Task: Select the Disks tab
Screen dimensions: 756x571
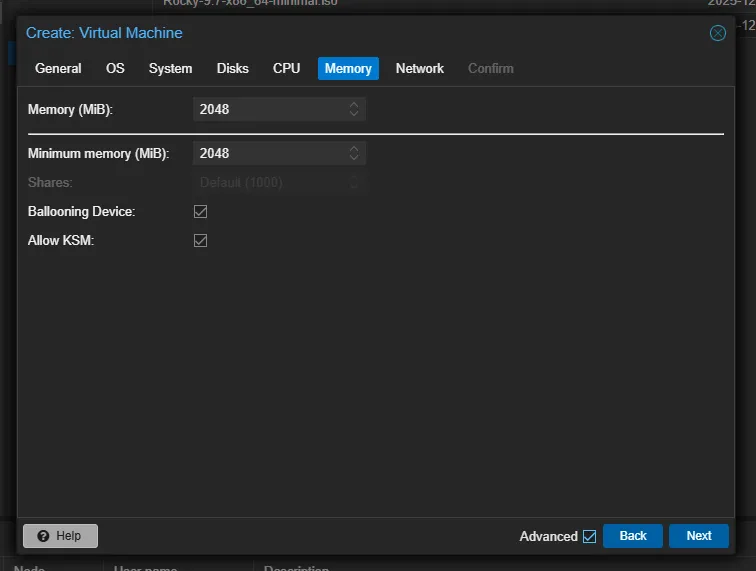Action: tap(232, 68)
